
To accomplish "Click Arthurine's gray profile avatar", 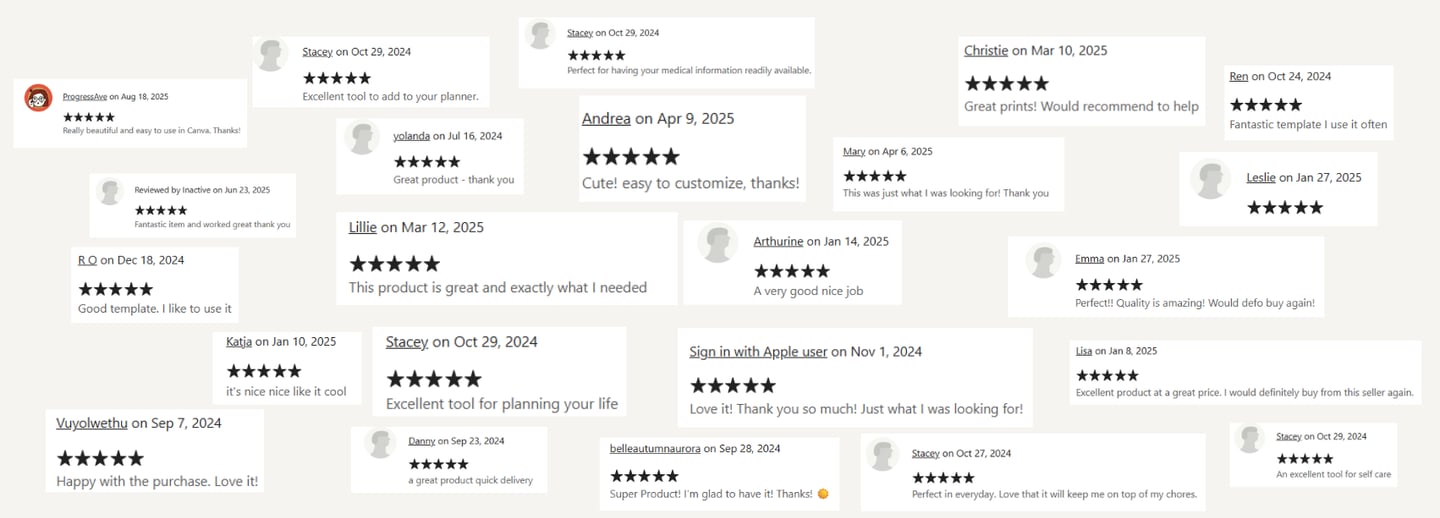I will click(718, 244).
